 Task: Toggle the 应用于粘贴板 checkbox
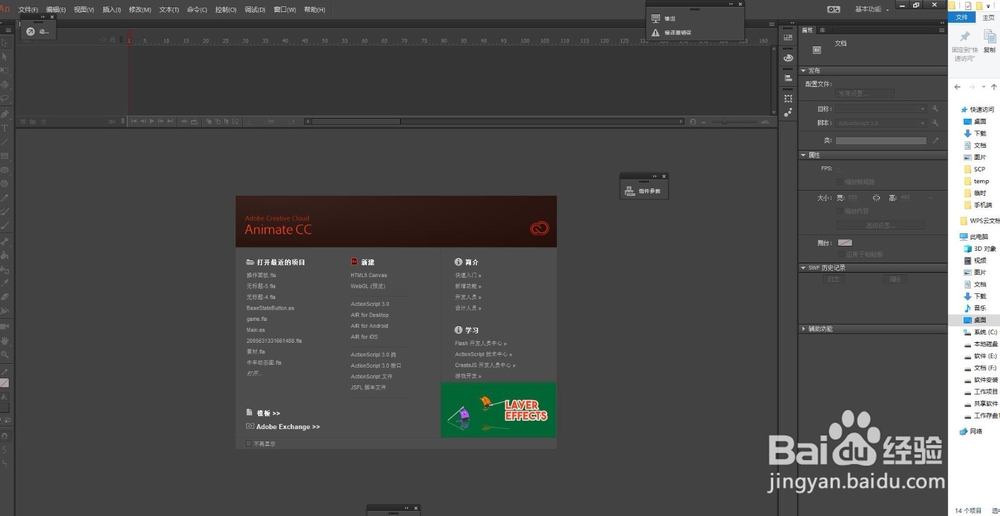(840, 254)
